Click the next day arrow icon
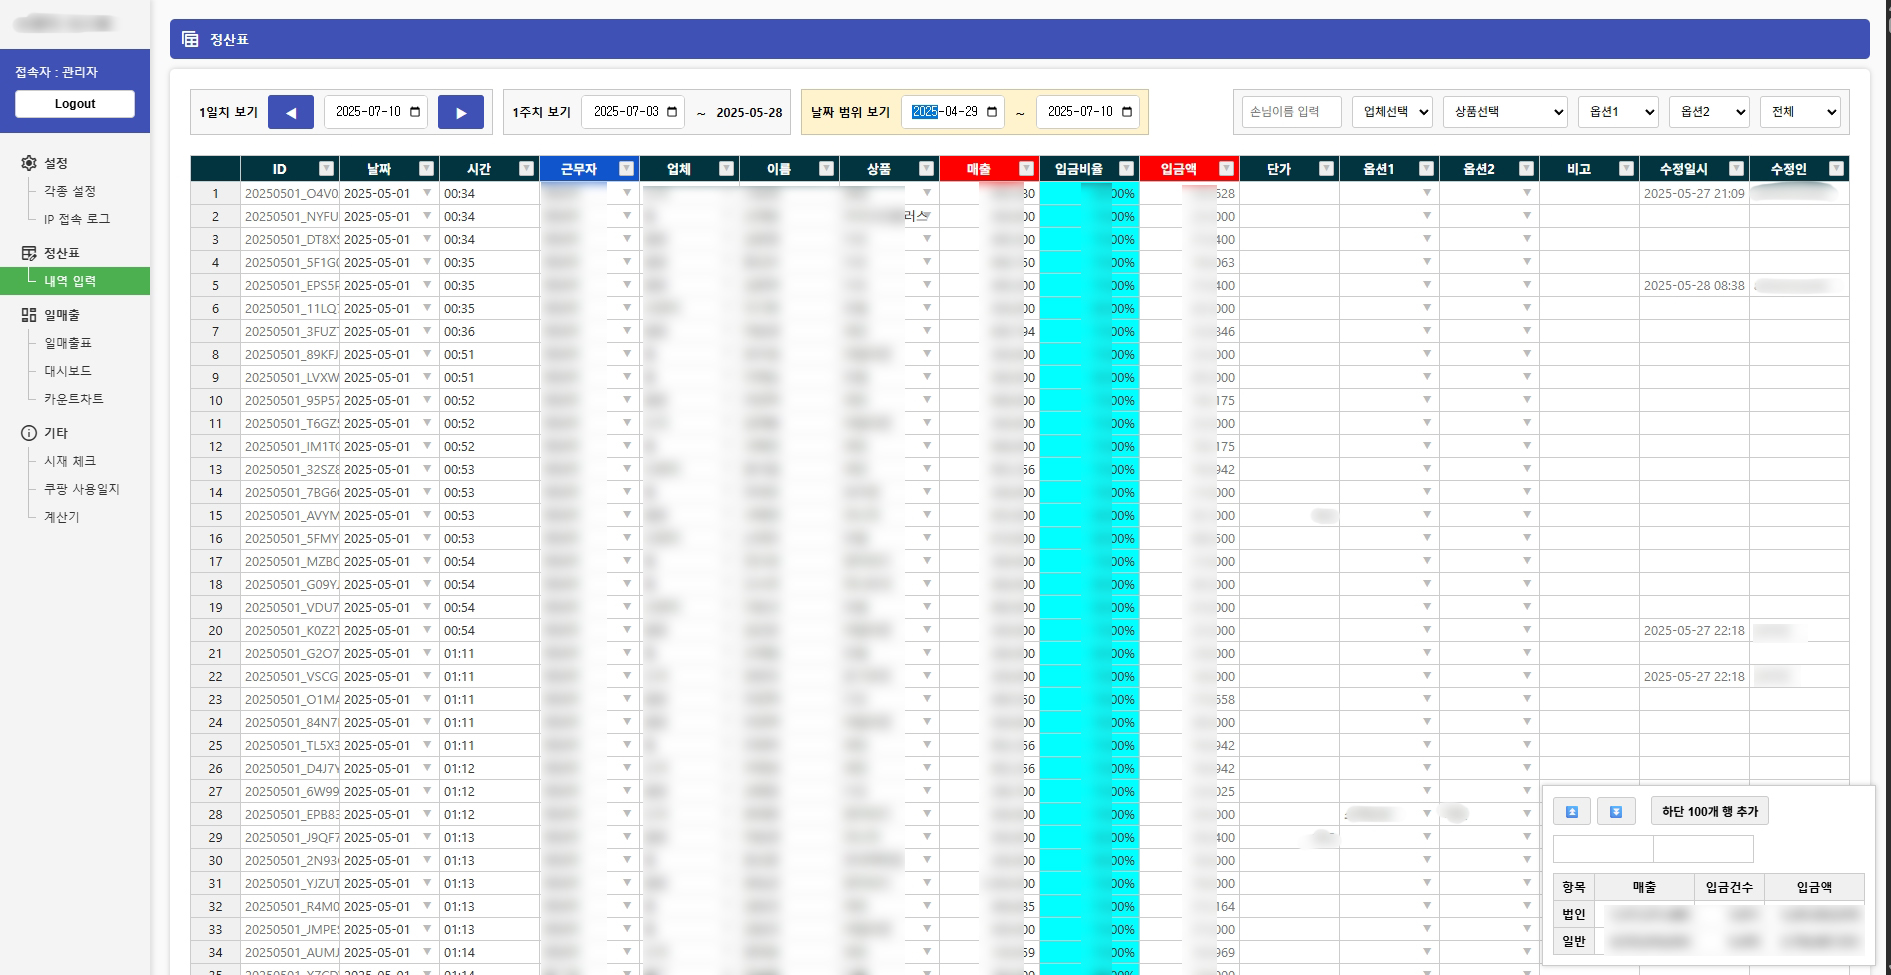The width and height of the screenshot is (1891, 975). coord(461,111)
